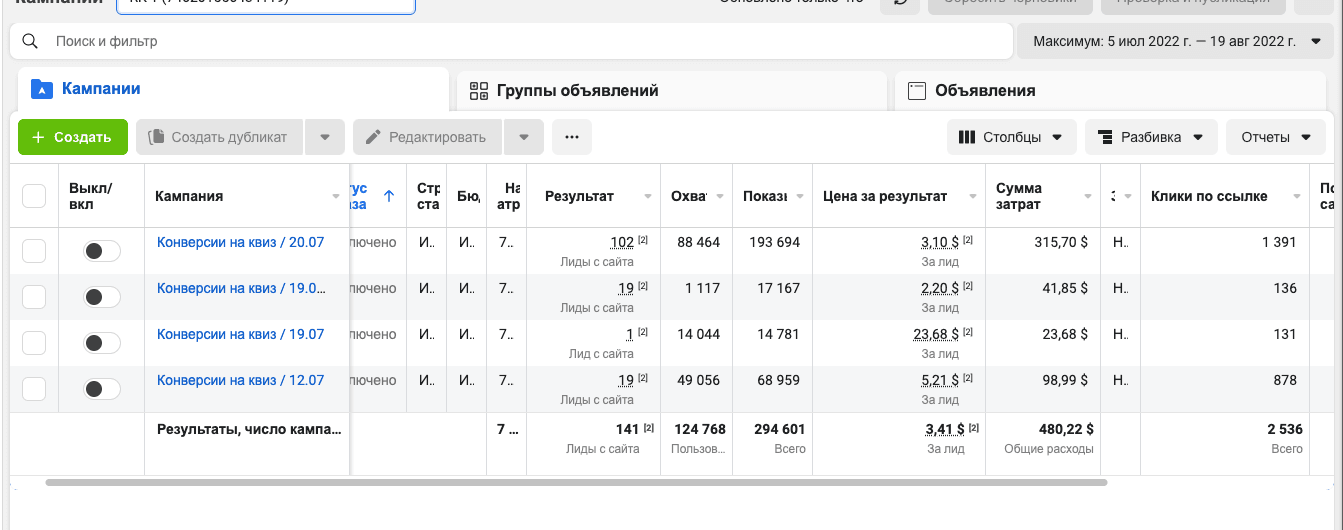Check the select-all header checkbox
This screenshot has height=530, width=1343.
coord(34,196)
